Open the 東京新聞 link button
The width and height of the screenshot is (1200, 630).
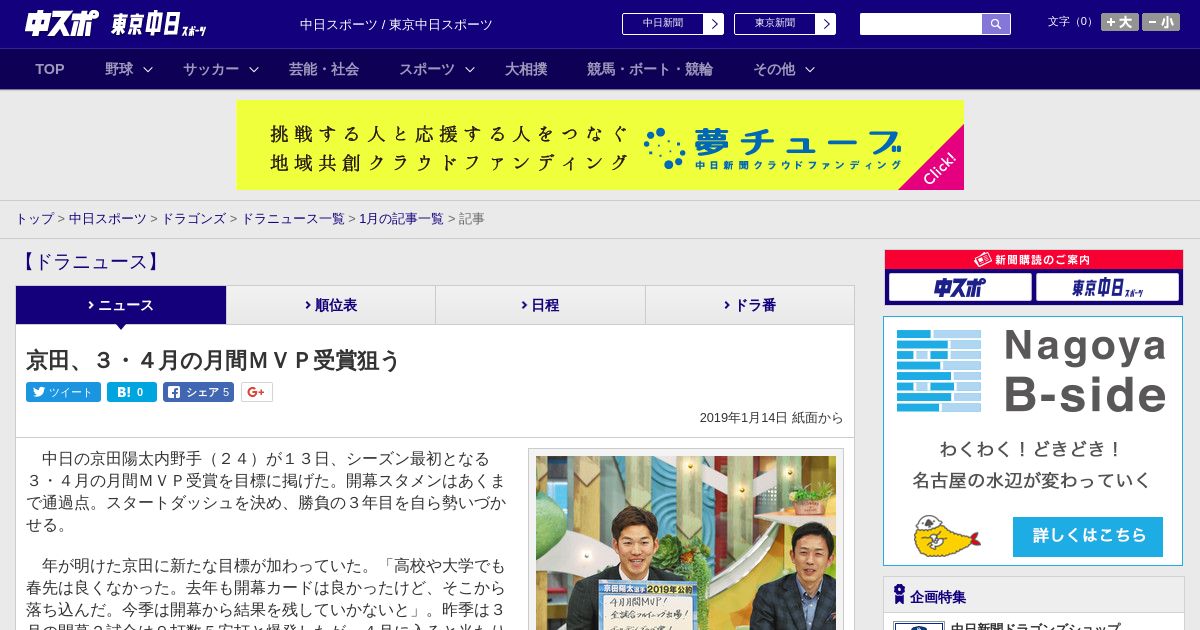click(x=775, y=24)
